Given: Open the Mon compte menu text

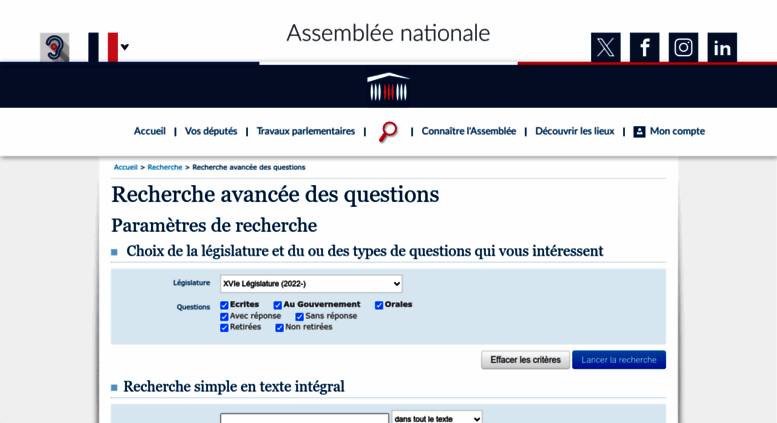Looking at the screenshot, I should (x=677, y=131).
